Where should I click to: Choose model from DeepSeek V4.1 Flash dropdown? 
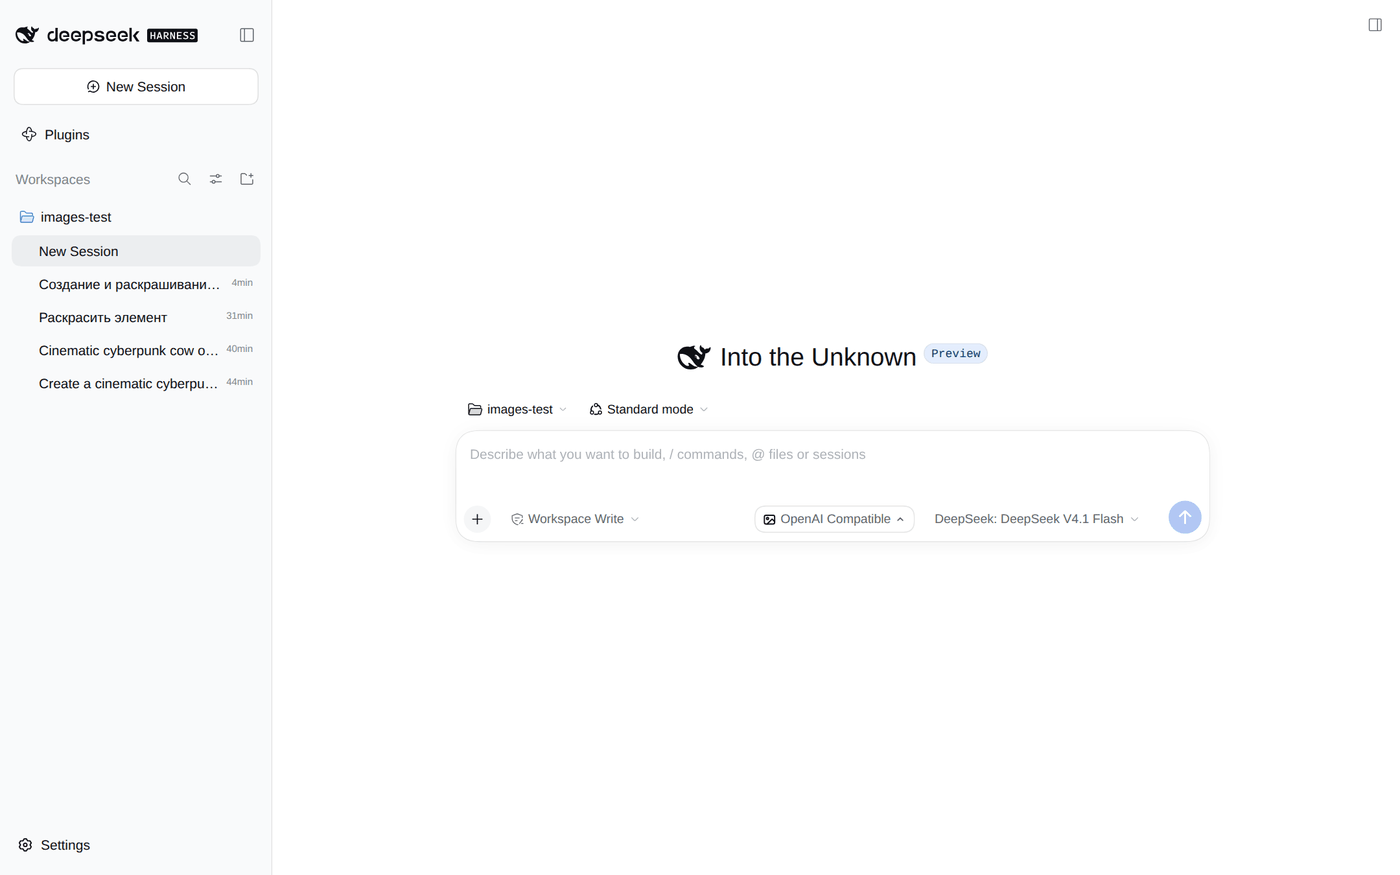(x=1036, y=519)
